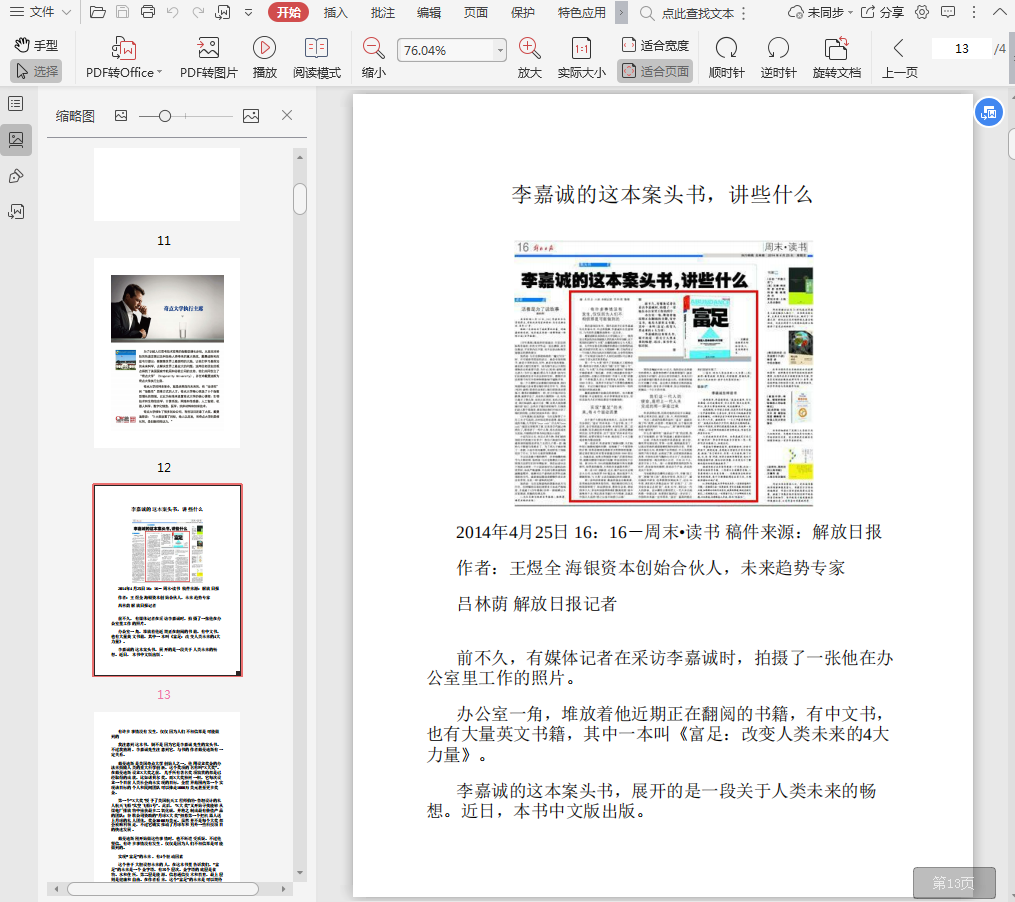
Task: Zoom in using the 放大 icon
Action: (529, 57)
